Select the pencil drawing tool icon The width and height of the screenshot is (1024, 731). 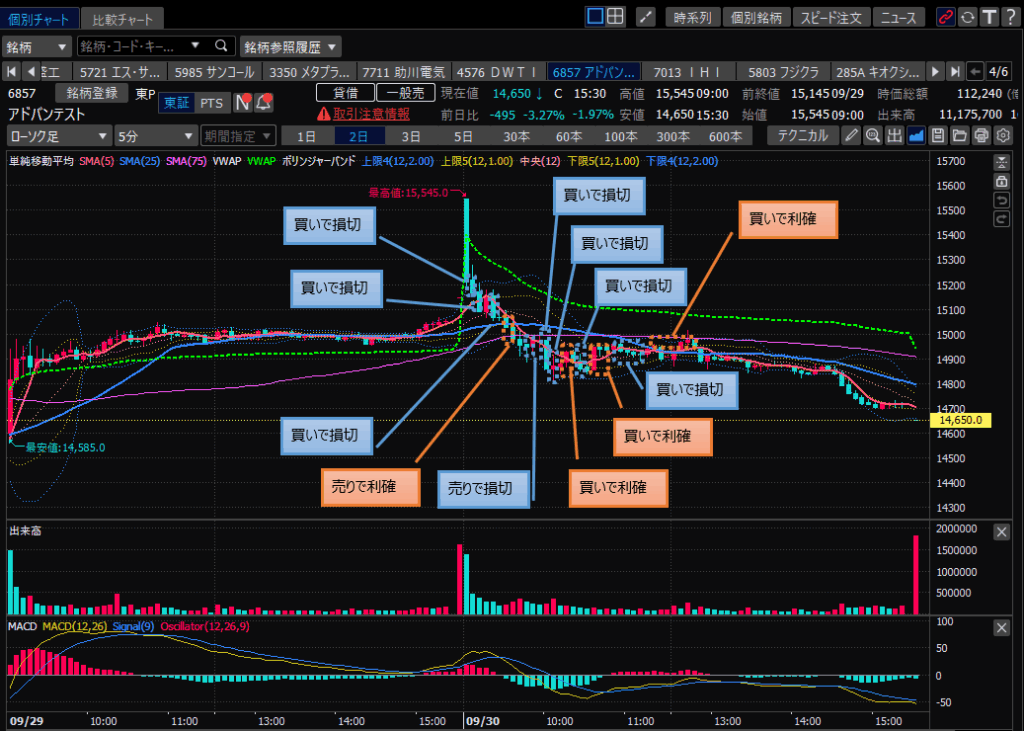point(851,136)
